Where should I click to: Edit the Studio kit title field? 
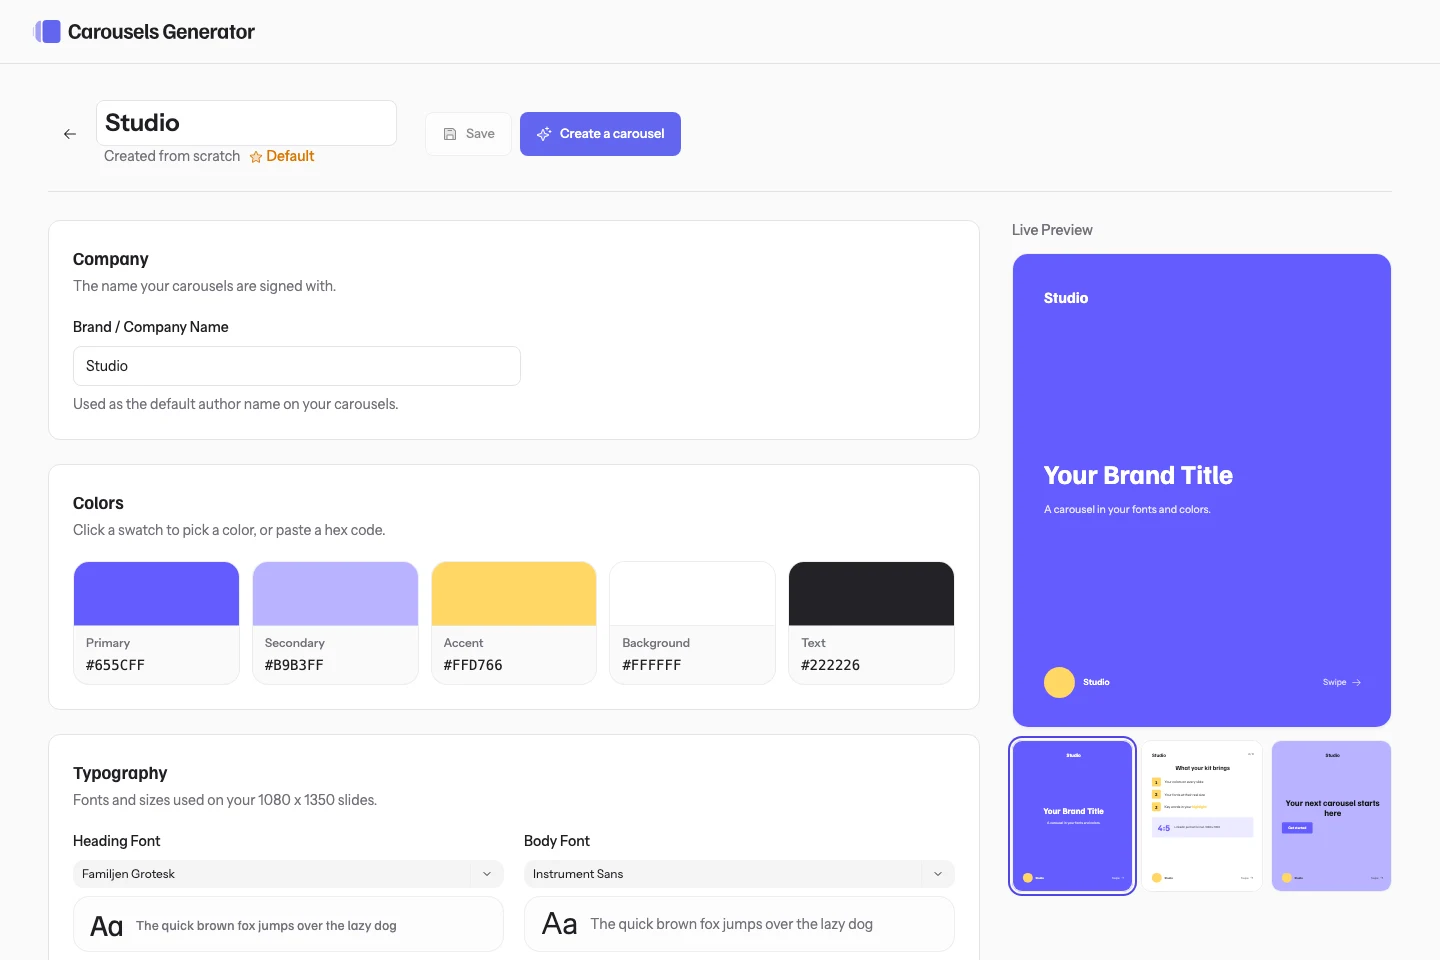tap(246, 123)
